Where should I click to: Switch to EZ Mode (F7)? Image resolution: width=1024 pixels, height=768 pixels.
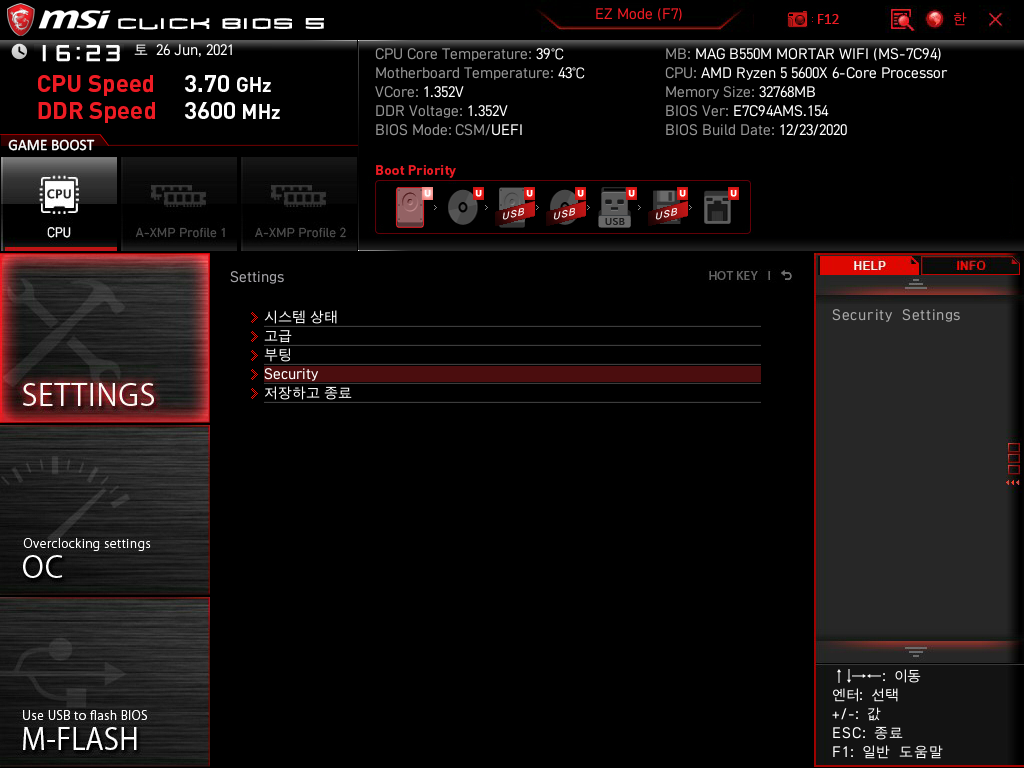click(x=638, y=14)
